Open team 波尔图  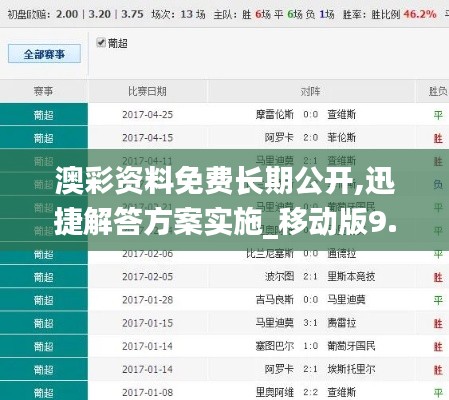pos(279,277)
